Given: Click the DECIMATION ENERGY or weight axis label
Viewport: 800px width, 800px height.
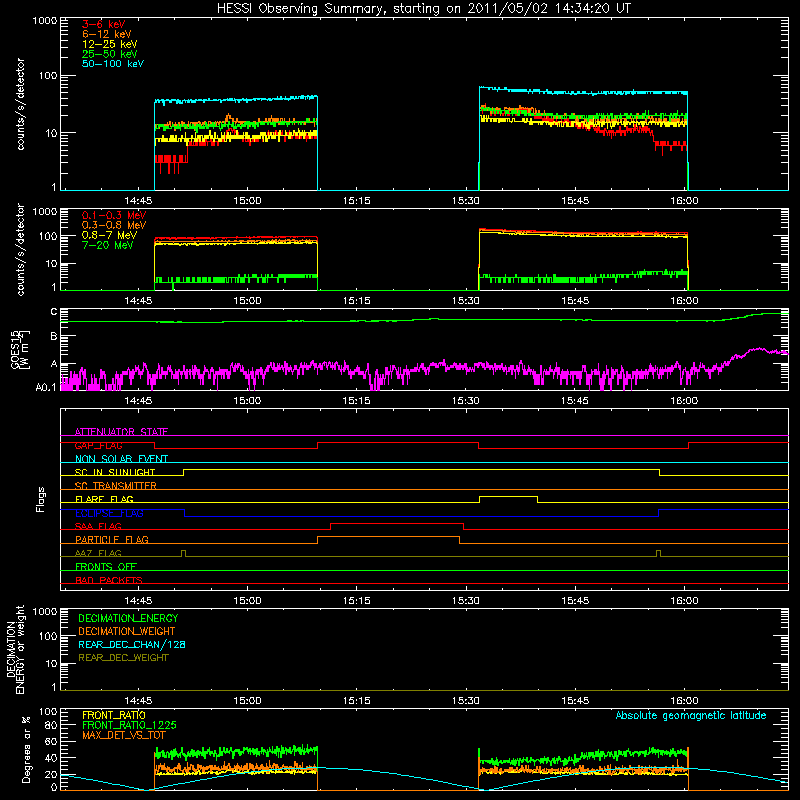Looking at the screenshot, I should pyautogui.click(x=15, y=649).
